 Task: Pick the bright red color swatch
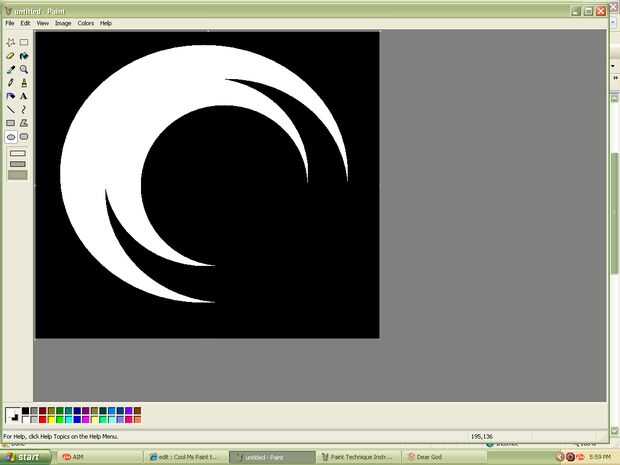(43, 420)
